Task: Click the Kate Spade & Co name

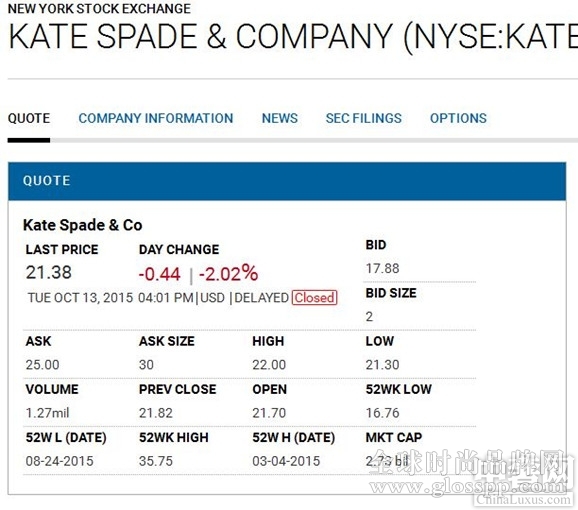Action: pos(83,225)
